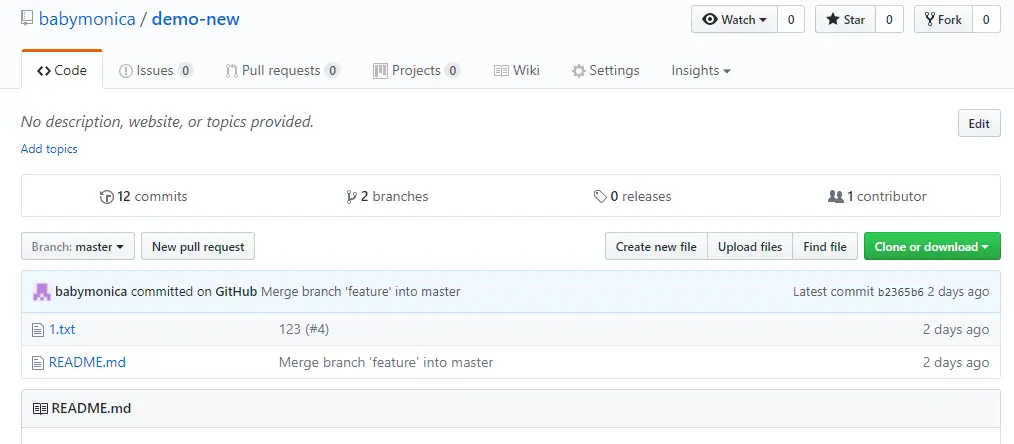
Task: Open the 1.txt file
Action: click(x=62, y=330)
